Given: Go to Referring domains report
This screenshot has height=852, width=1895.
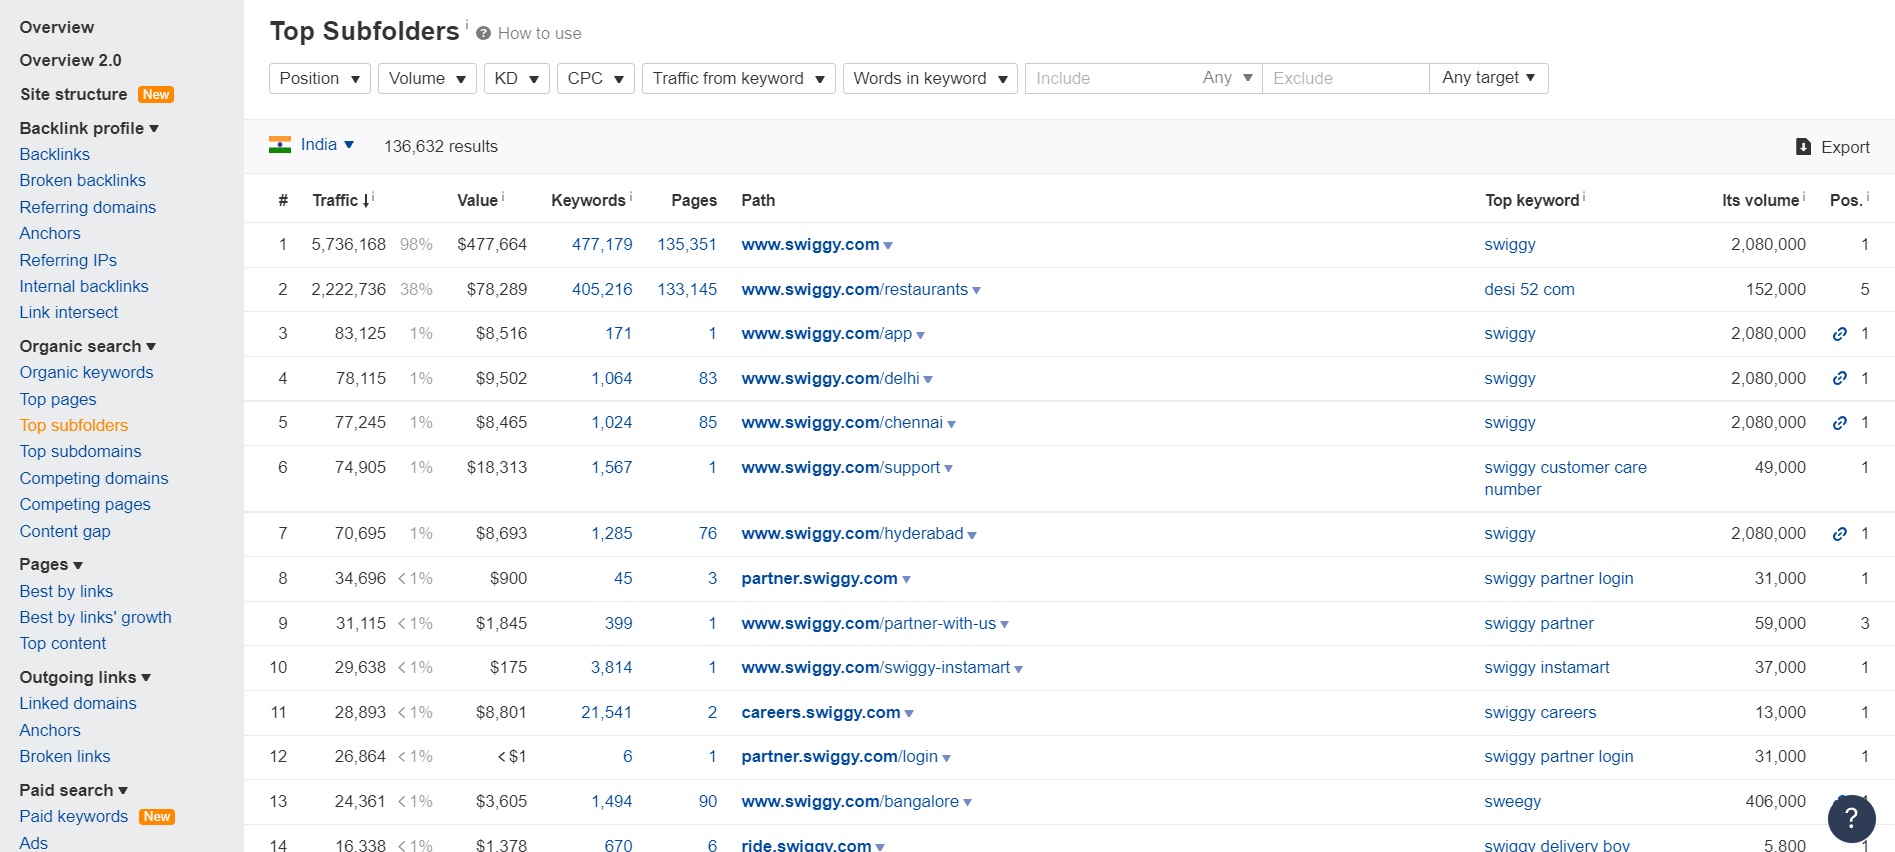Looking at the screenshot, I should (88, 207).
